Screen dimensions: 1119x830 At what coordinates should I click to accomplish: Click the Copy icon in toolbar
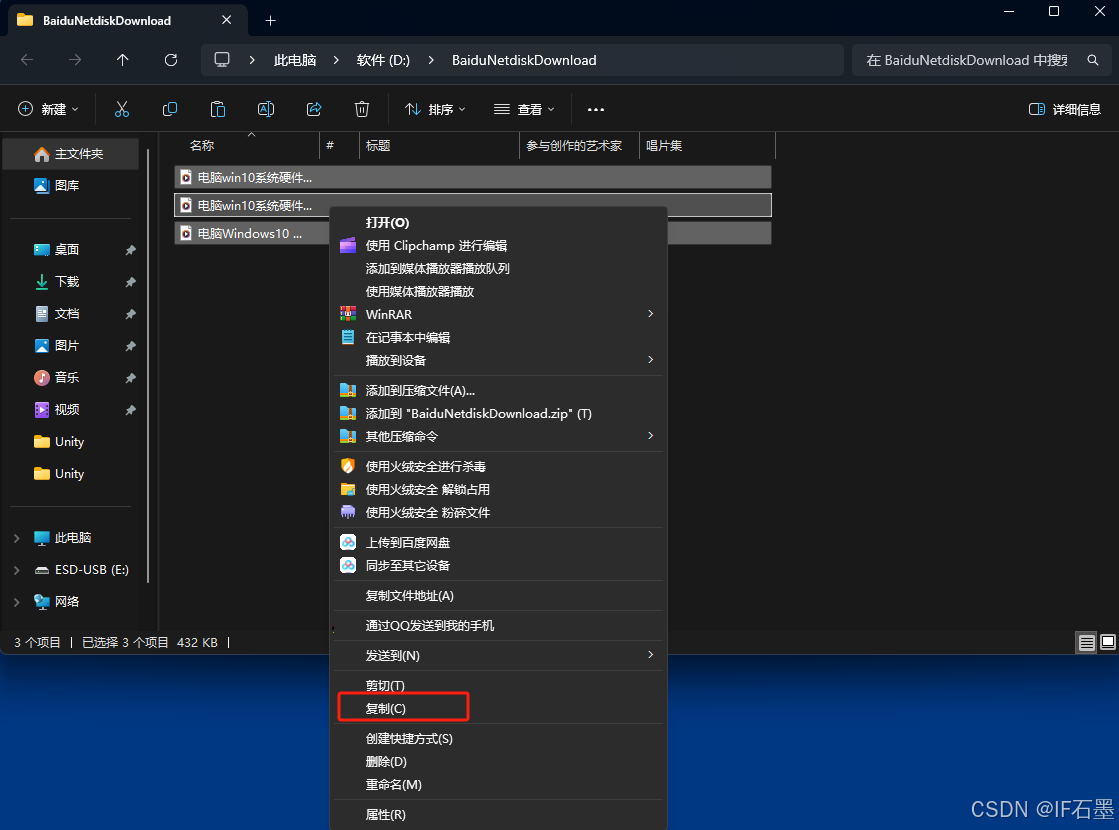170,109
